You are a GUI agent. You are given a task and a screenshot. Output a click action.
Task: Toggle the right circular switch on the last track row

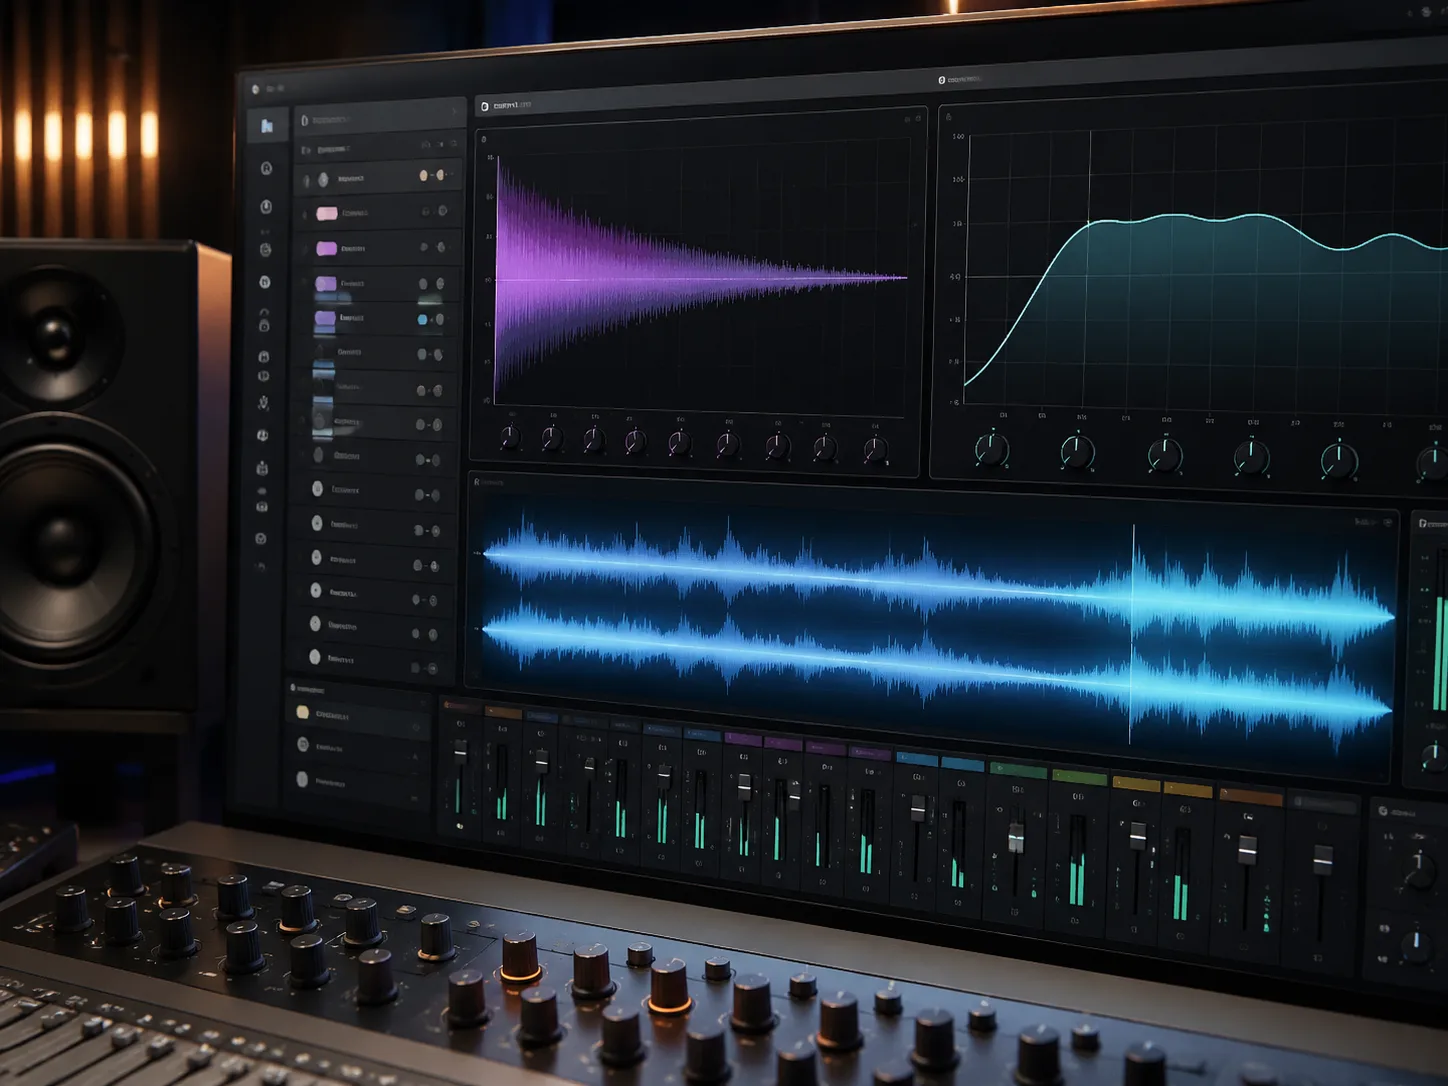click(432, 667)
